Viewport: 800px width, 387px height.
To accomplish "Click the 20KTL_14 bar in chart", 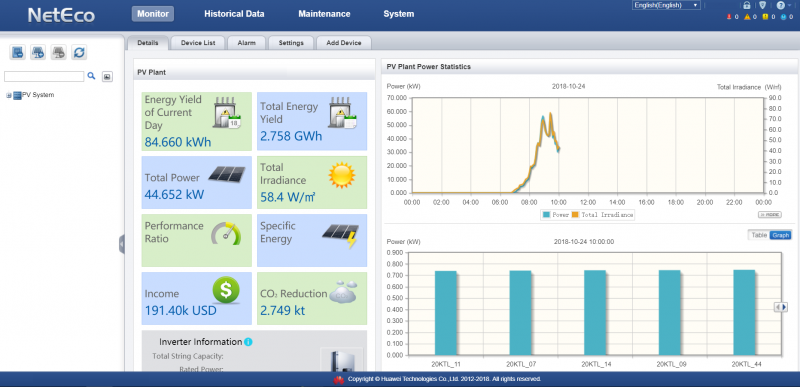I will (x=595, y=313).
